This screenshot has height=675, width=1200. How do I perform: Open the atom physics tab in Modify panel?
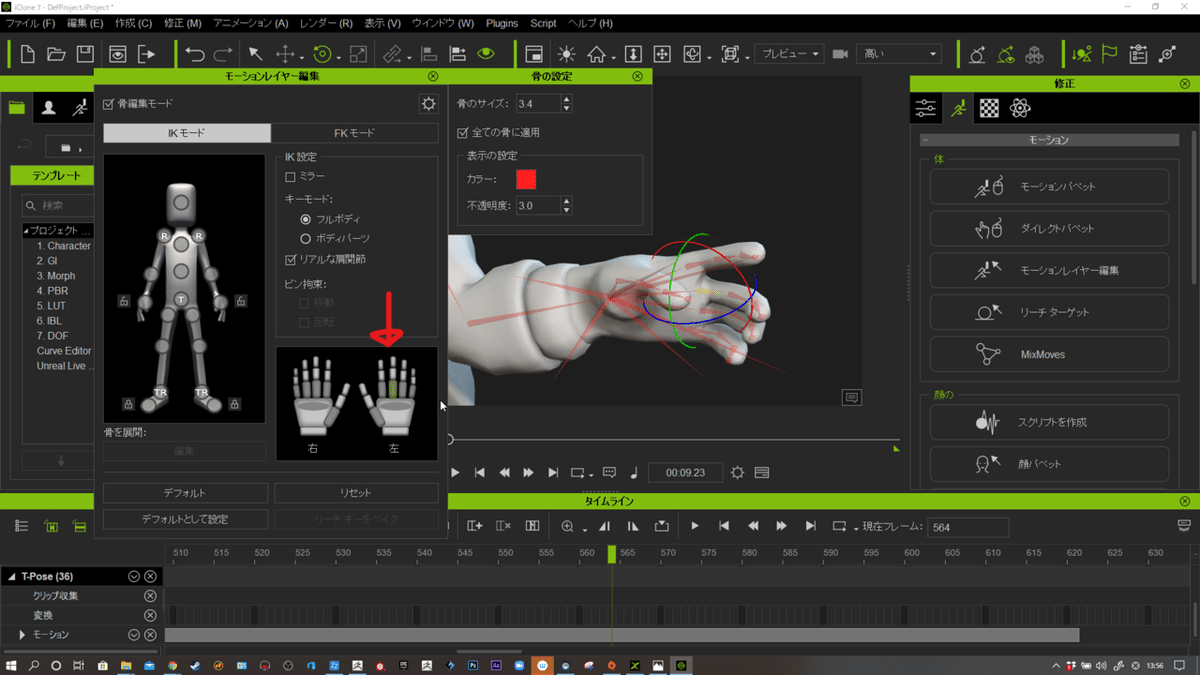1020,108
